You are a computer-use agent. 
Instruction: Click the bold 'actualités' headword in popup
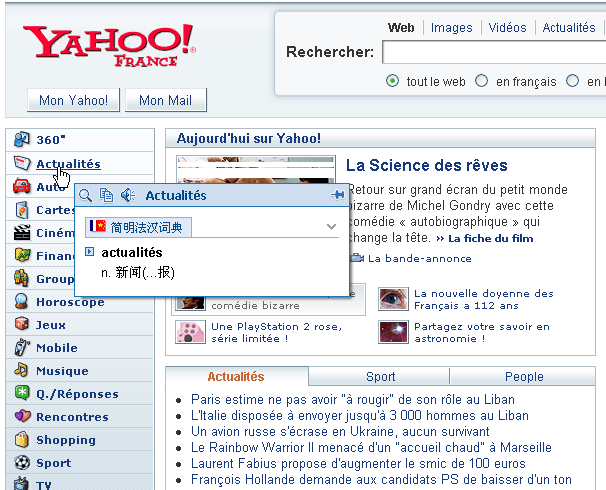(132, 252)
